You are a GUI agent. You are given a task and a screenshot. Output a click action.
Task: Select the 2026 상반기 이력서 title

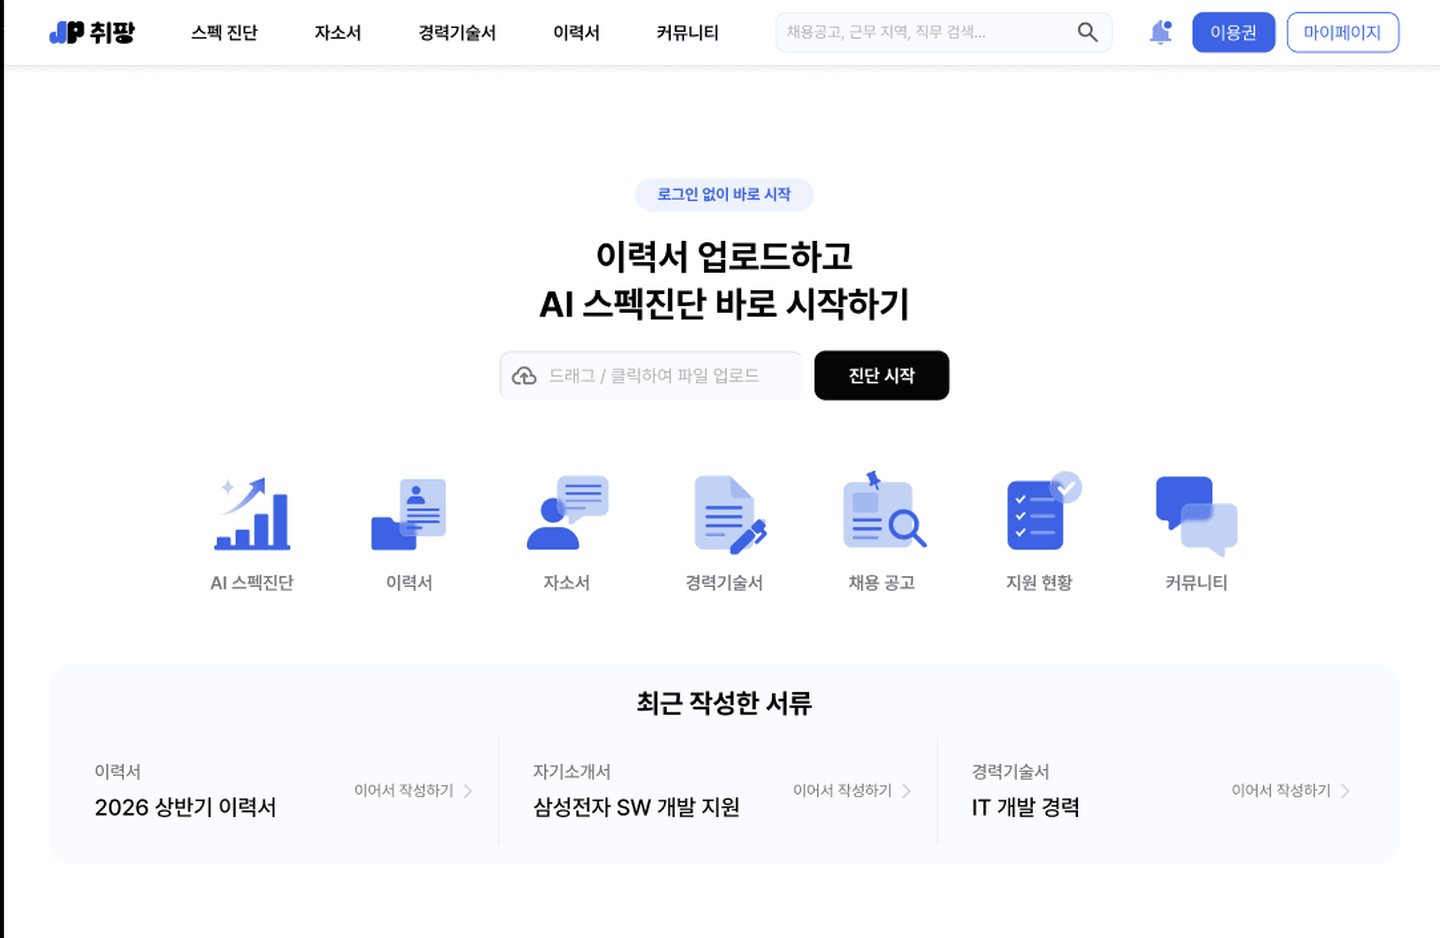pos(185,807)
